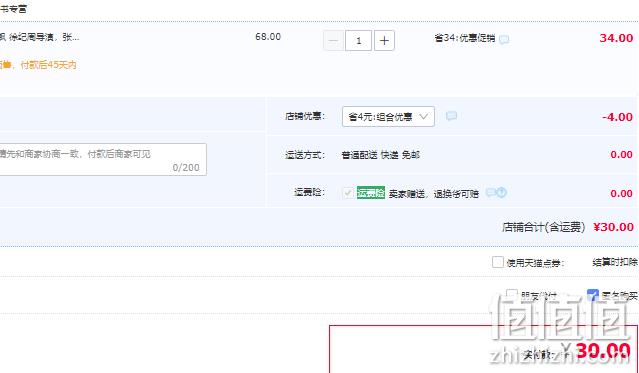Click the unit price 68.00
This screenshot has width=639, height=373.
coord(268,37)
